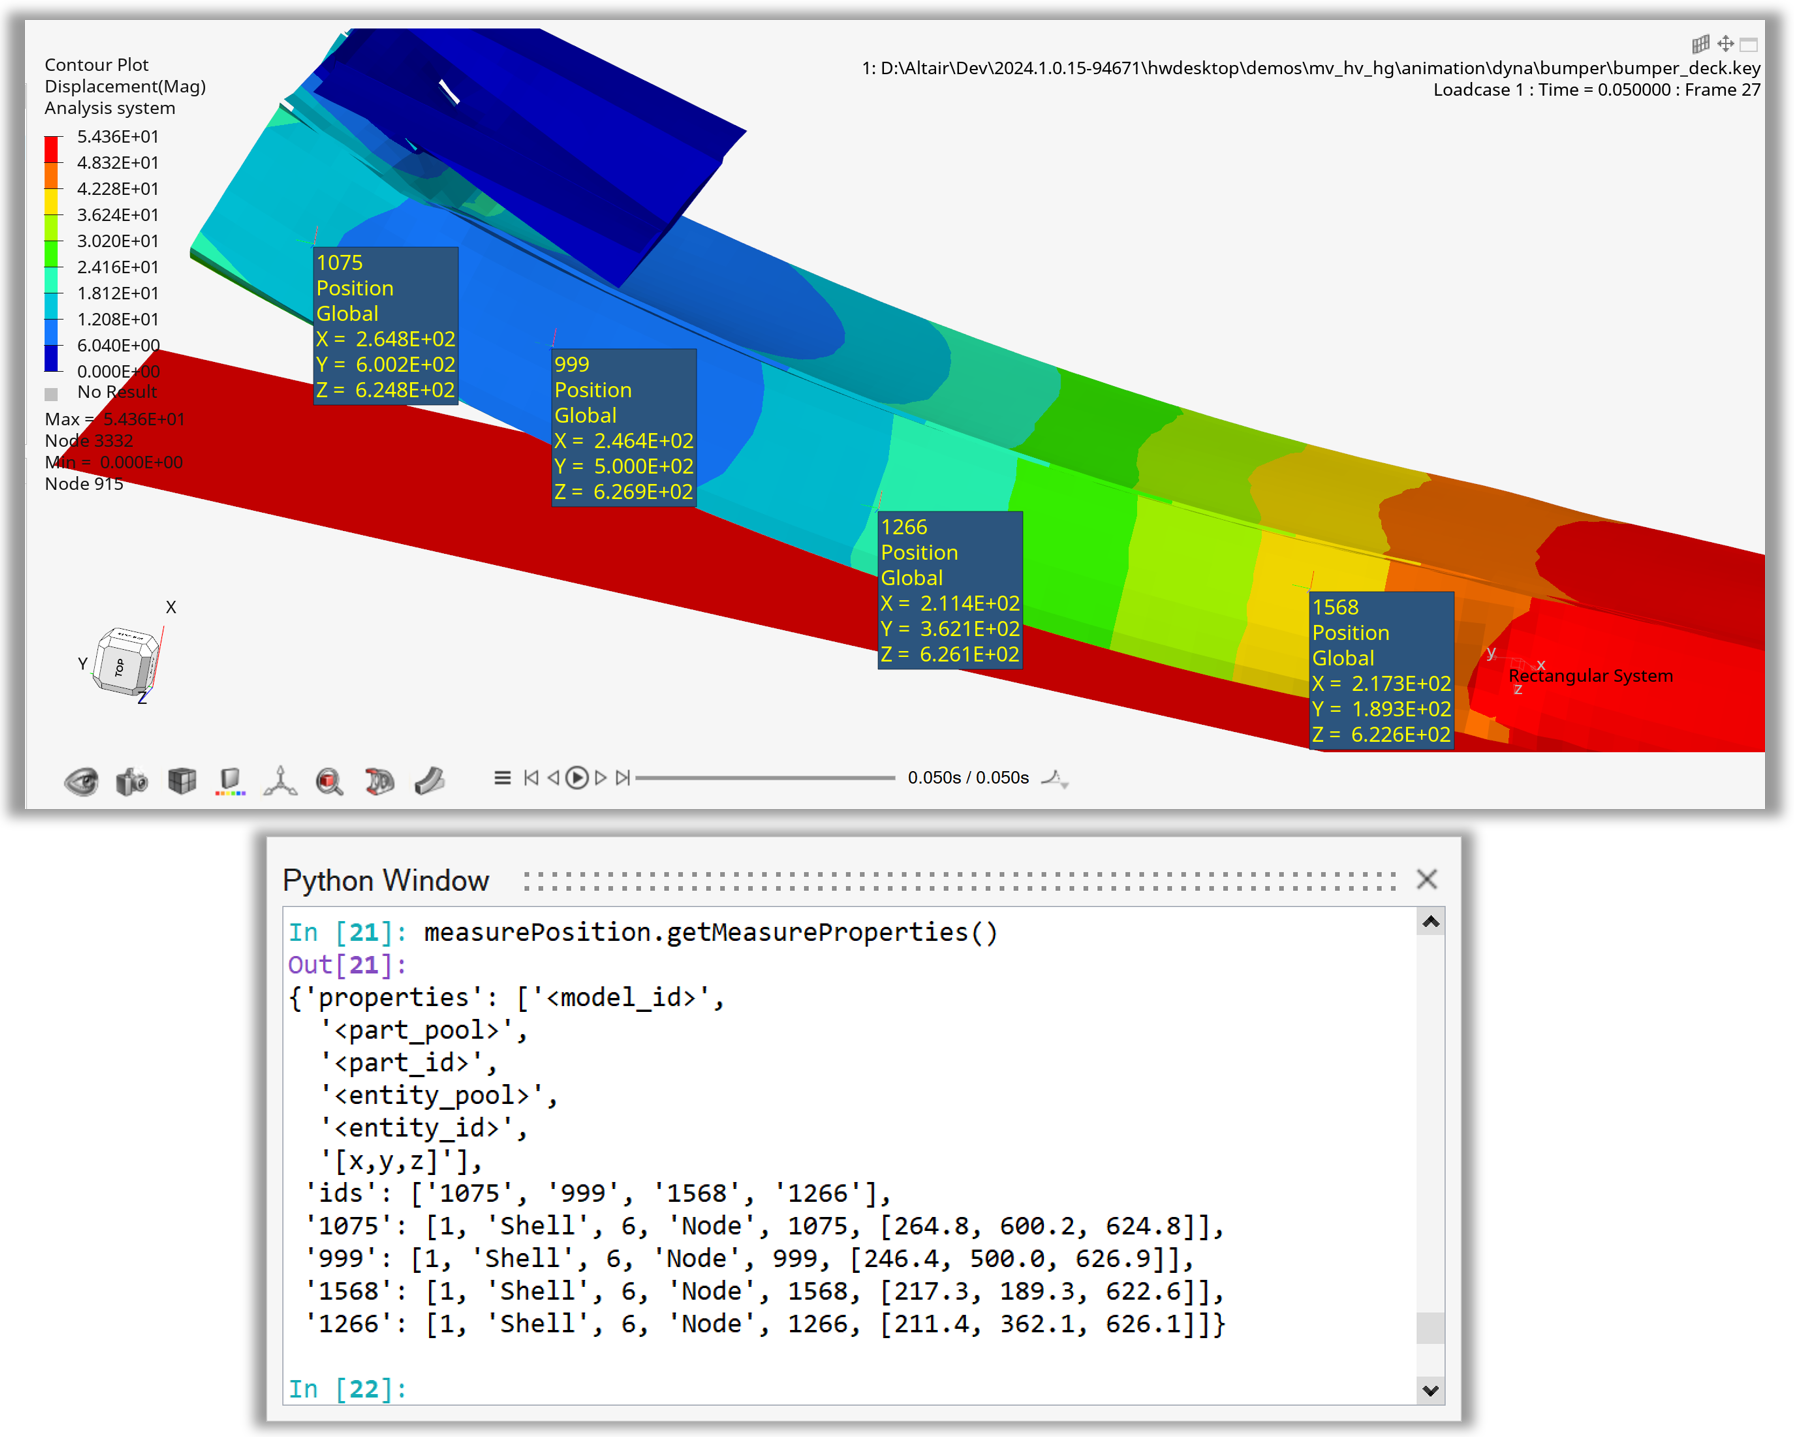Click the 'No Result' legend entry
1794x1437 pixels.
pos(101,392)
